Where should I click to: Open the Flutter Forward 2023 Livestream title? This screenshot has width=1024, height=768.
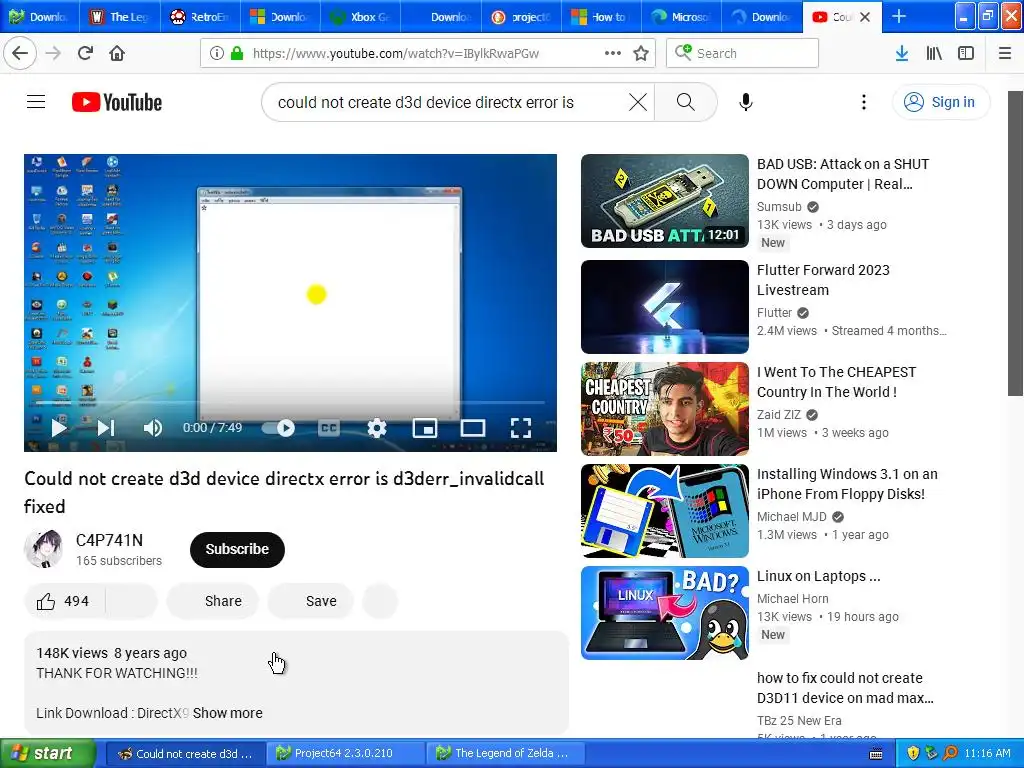tap(824, 280)
